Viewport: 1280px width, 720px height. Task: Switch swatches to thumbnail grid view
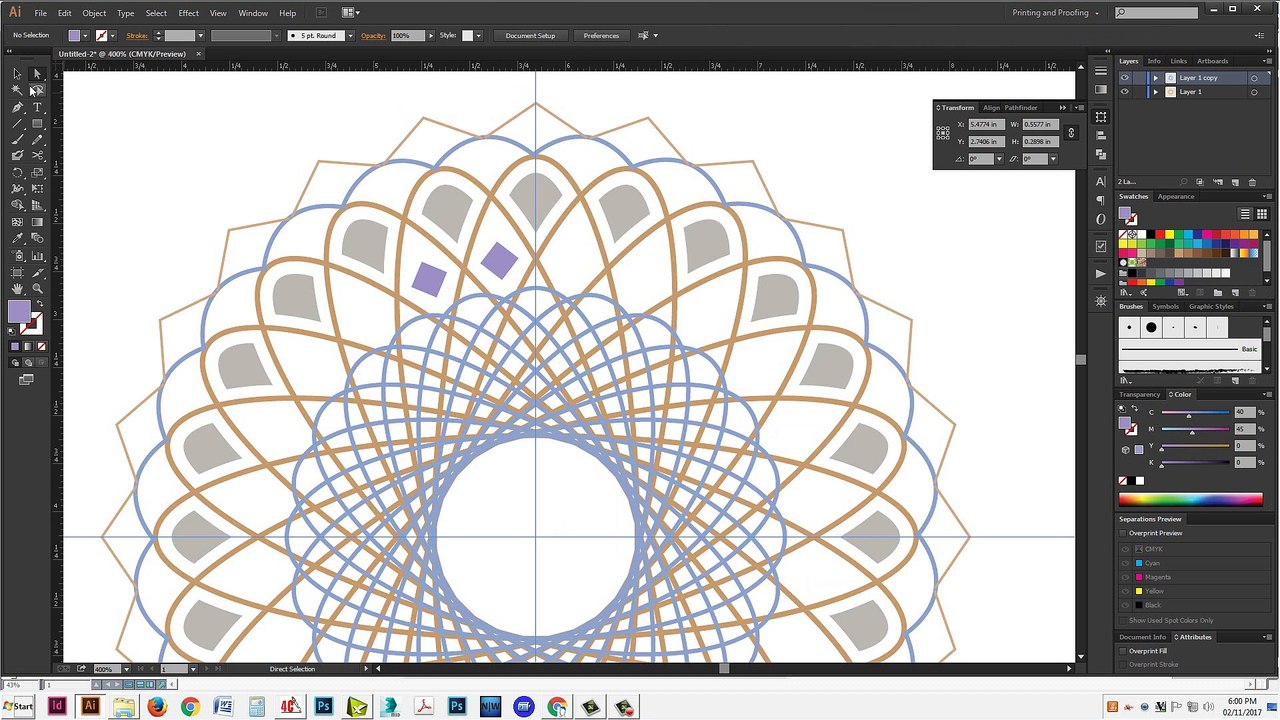click(1261, 214)
